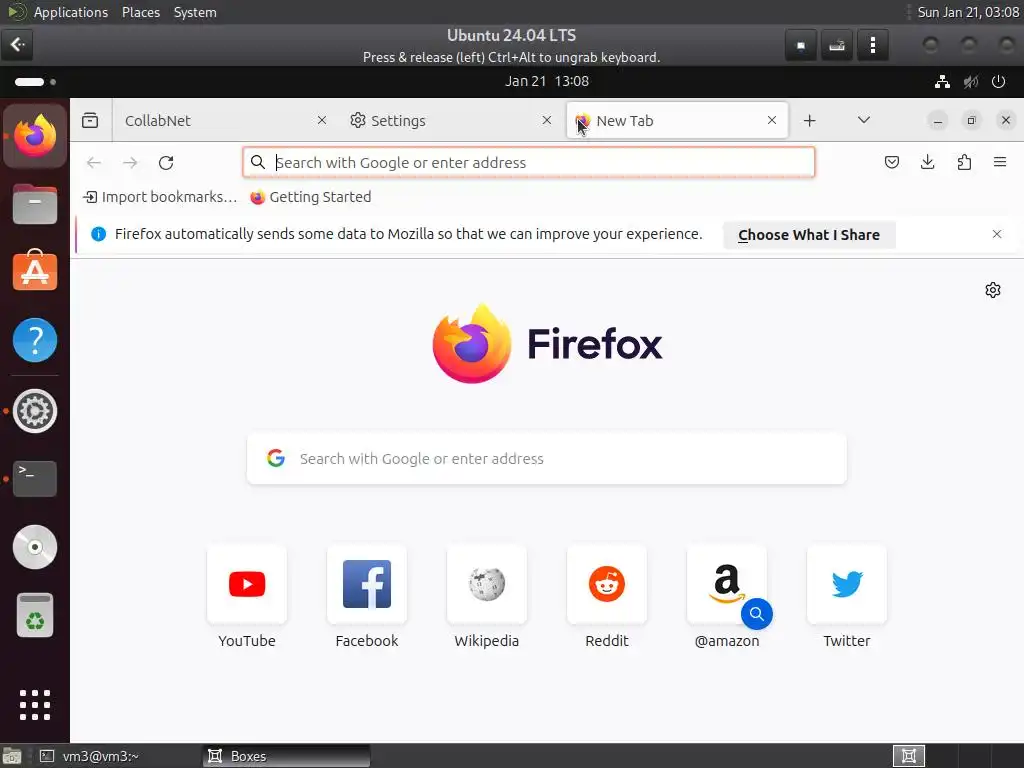The height and width of the screenshot is (768, 1024).
Task: Open the Downloads panel
Action: pyautogui.click(x=927, y=162)
